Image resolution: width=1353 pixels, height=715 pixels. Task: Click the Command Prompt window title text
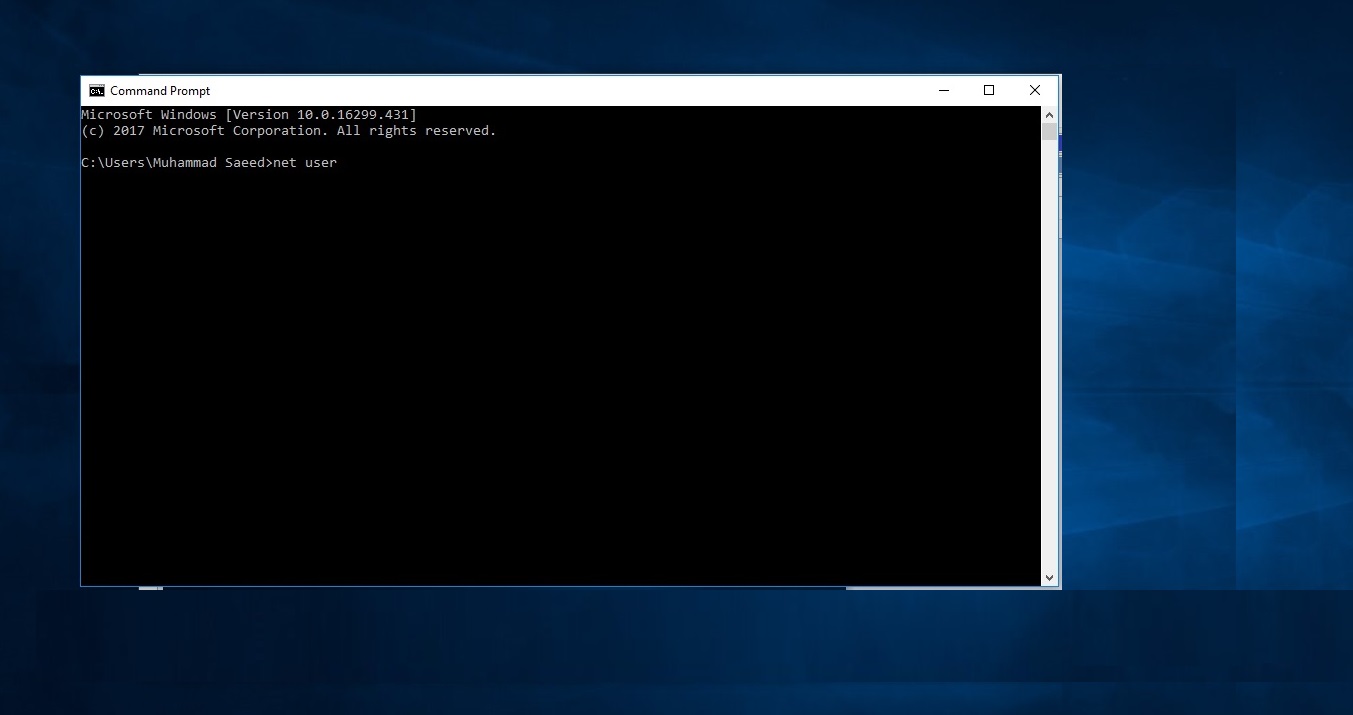(160, 91)
